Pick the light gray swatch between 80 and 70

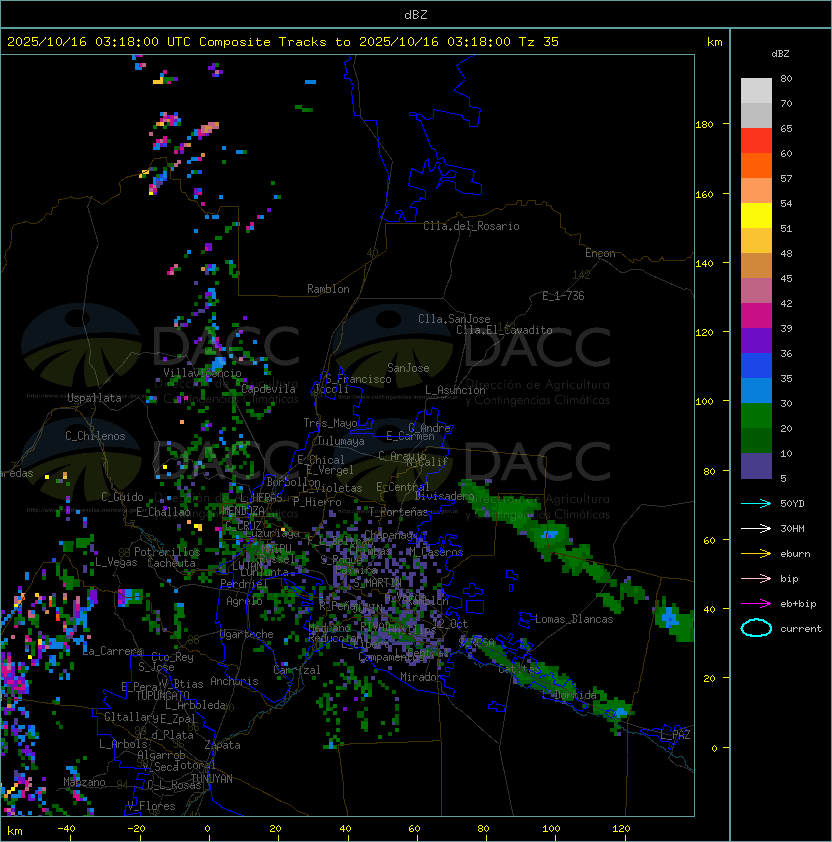[x=756, y=91]
